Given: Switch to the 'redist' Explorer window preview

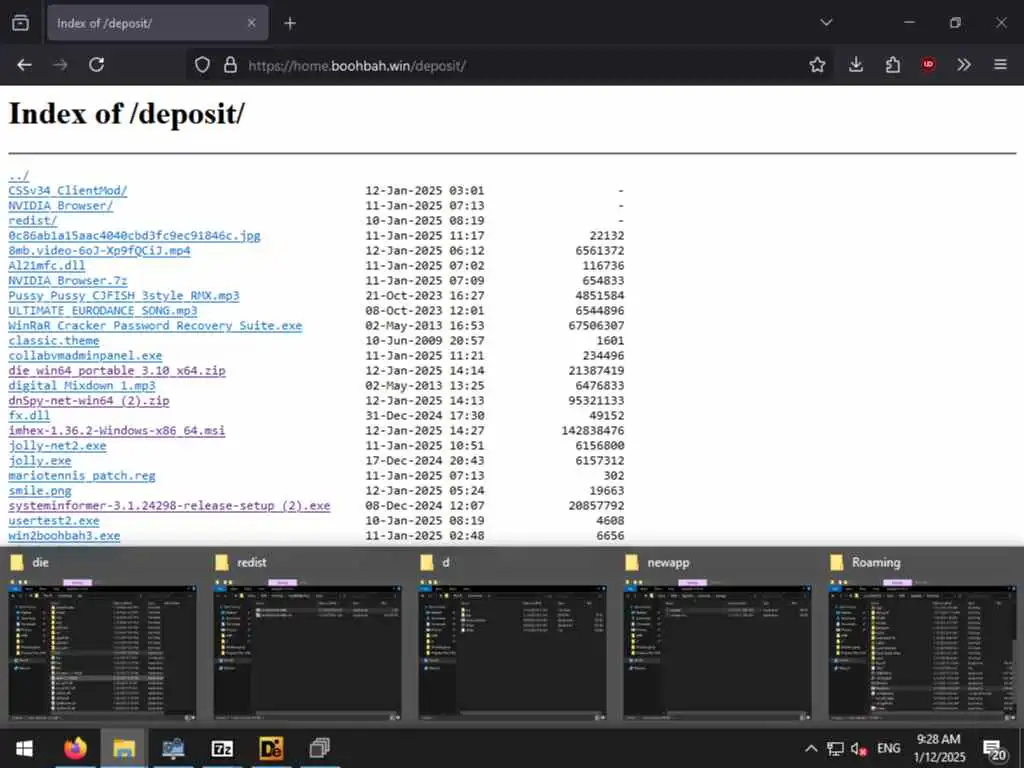Looking at the screenshot, I should point(308,637).
